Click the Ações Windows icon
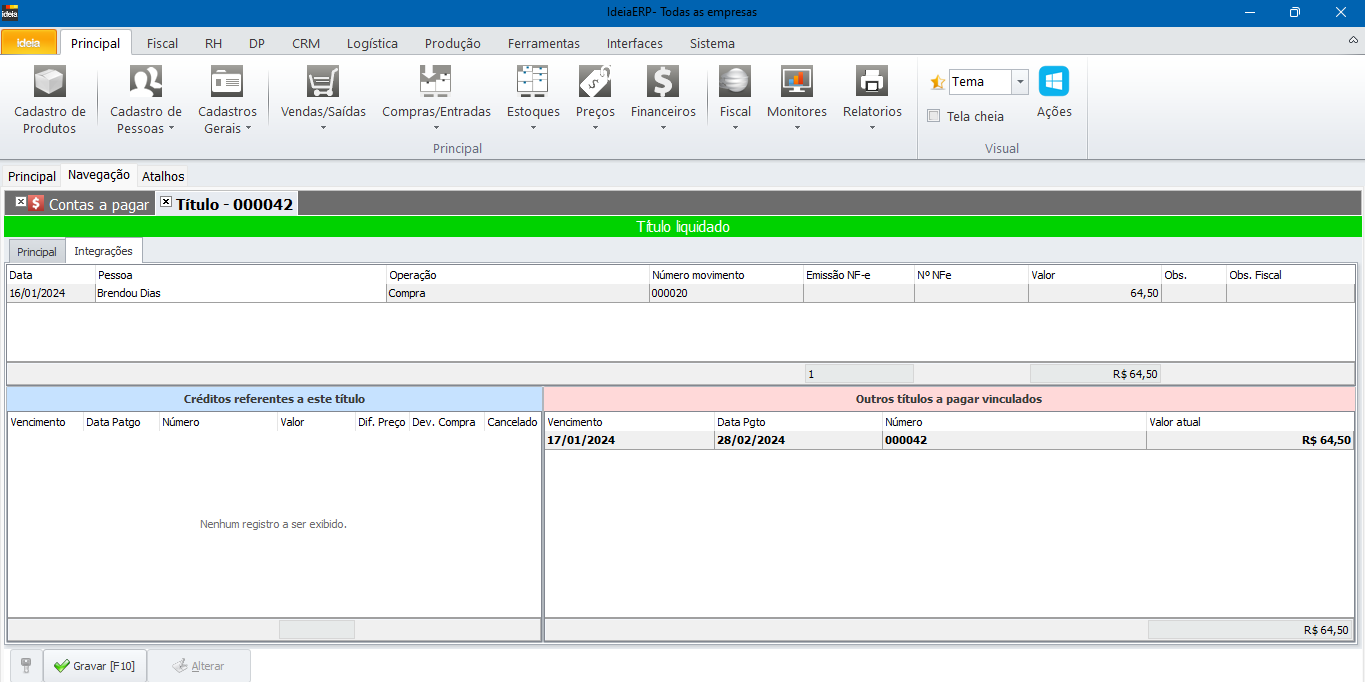Viewport: 1365px width, 682px height. click(1054, 82)
